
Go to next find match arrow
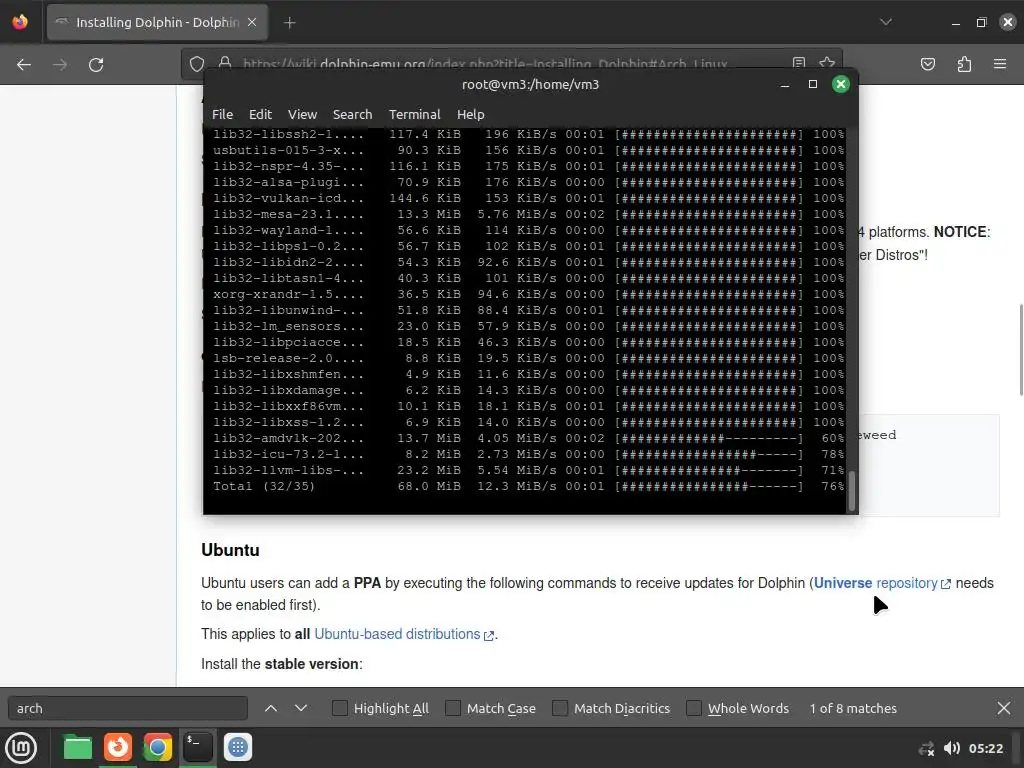click(300, 708)
